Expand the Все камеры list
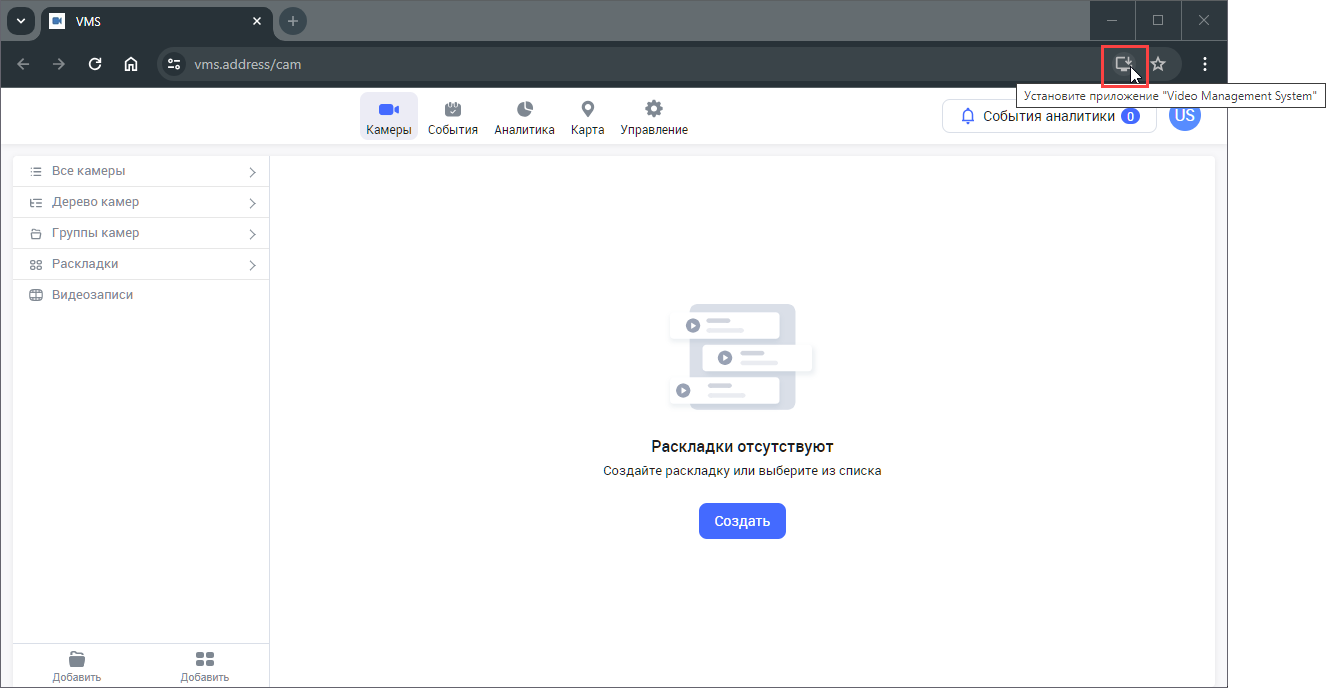1326x688 pixels. 140,172
